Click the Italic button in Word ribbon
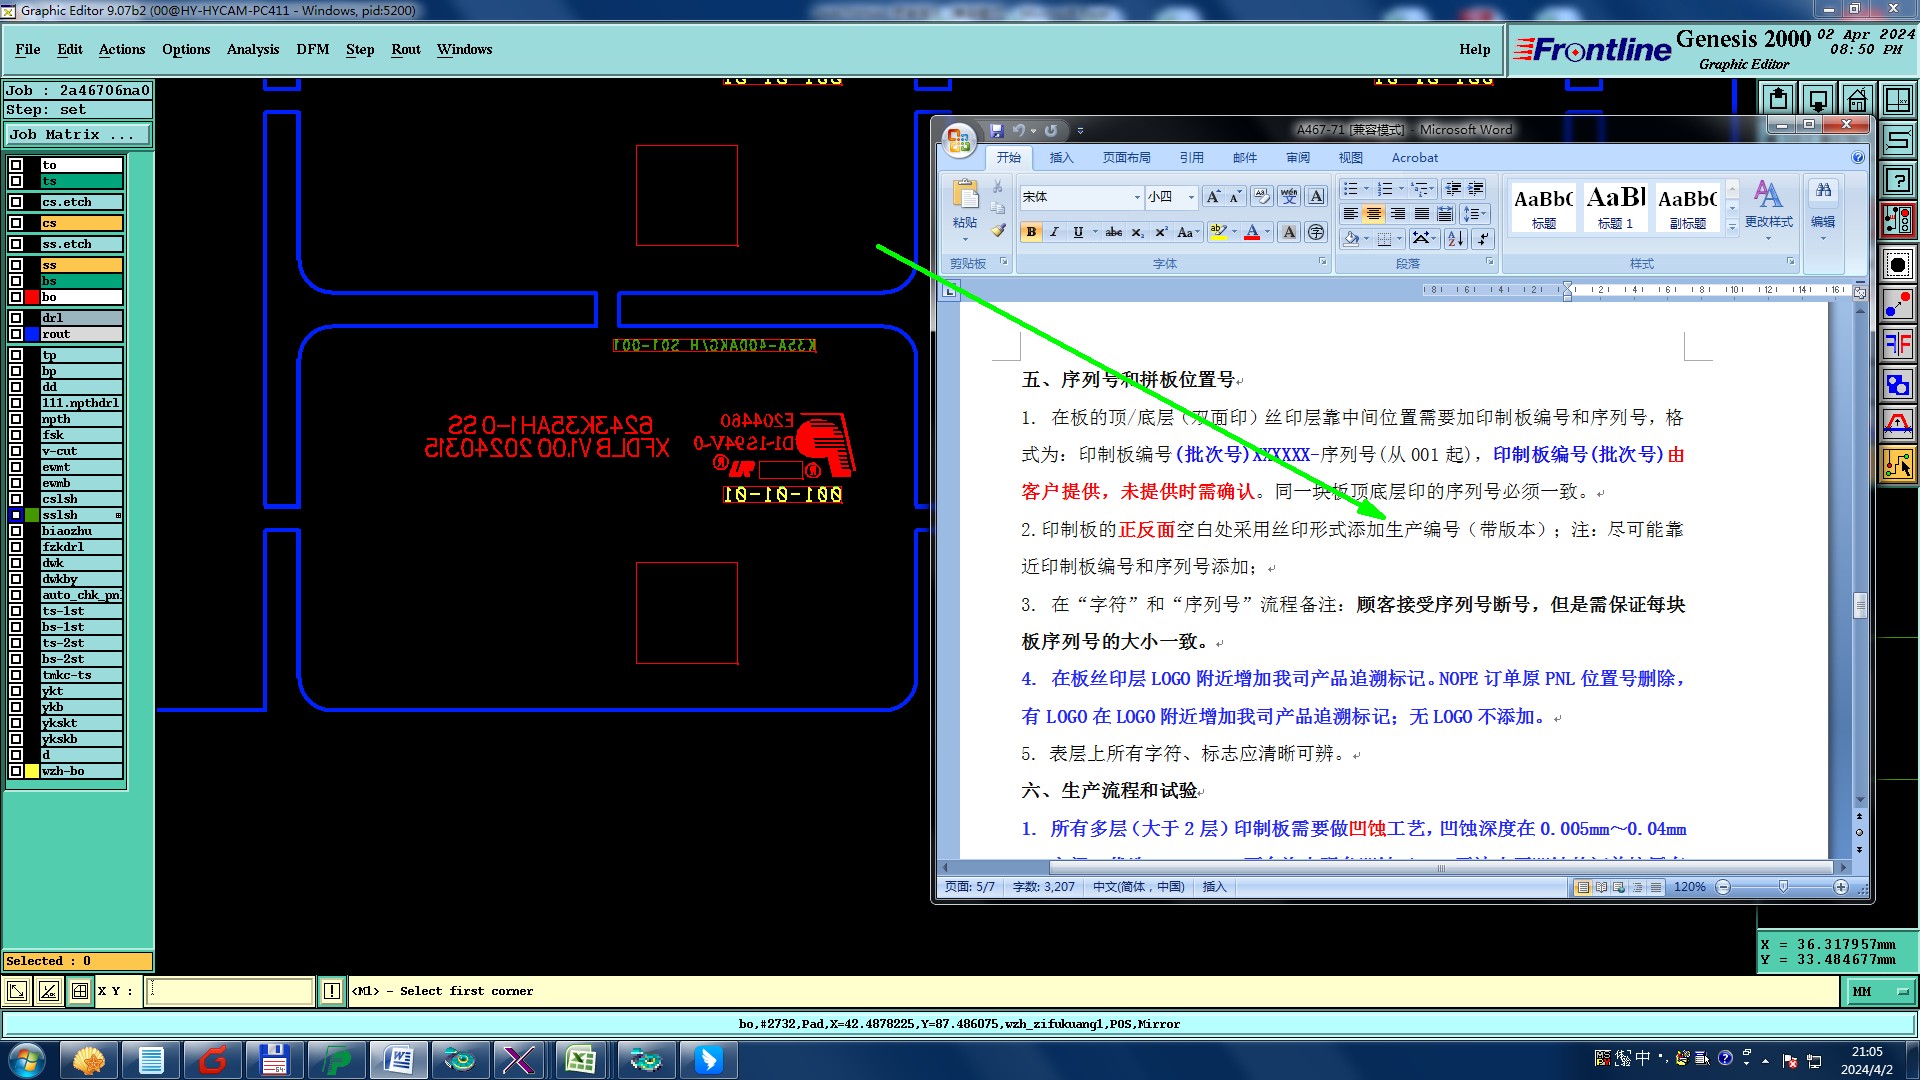The width and height of the screenshot is (1920, 1080). point(1054,232)
